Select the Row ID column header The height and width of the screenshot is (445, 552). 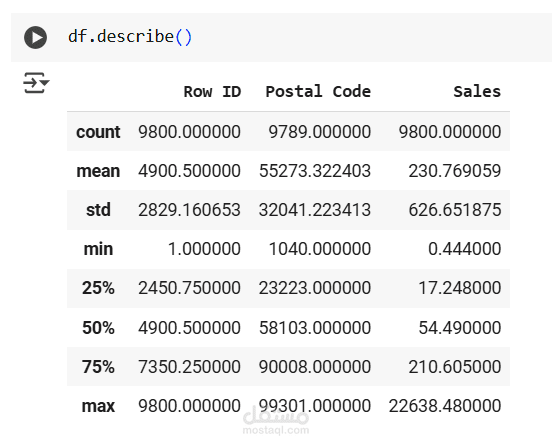point(212,92)
